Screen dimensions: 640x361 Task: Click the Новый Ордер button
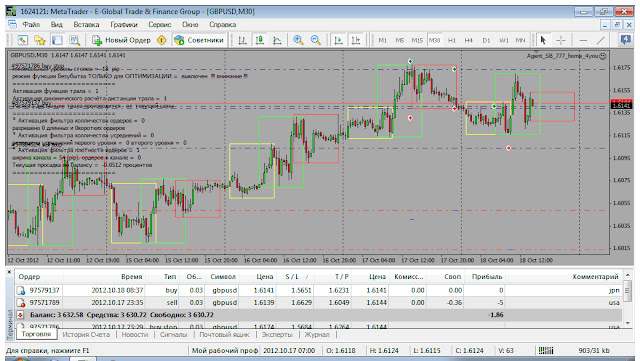[x=121, y=40]
